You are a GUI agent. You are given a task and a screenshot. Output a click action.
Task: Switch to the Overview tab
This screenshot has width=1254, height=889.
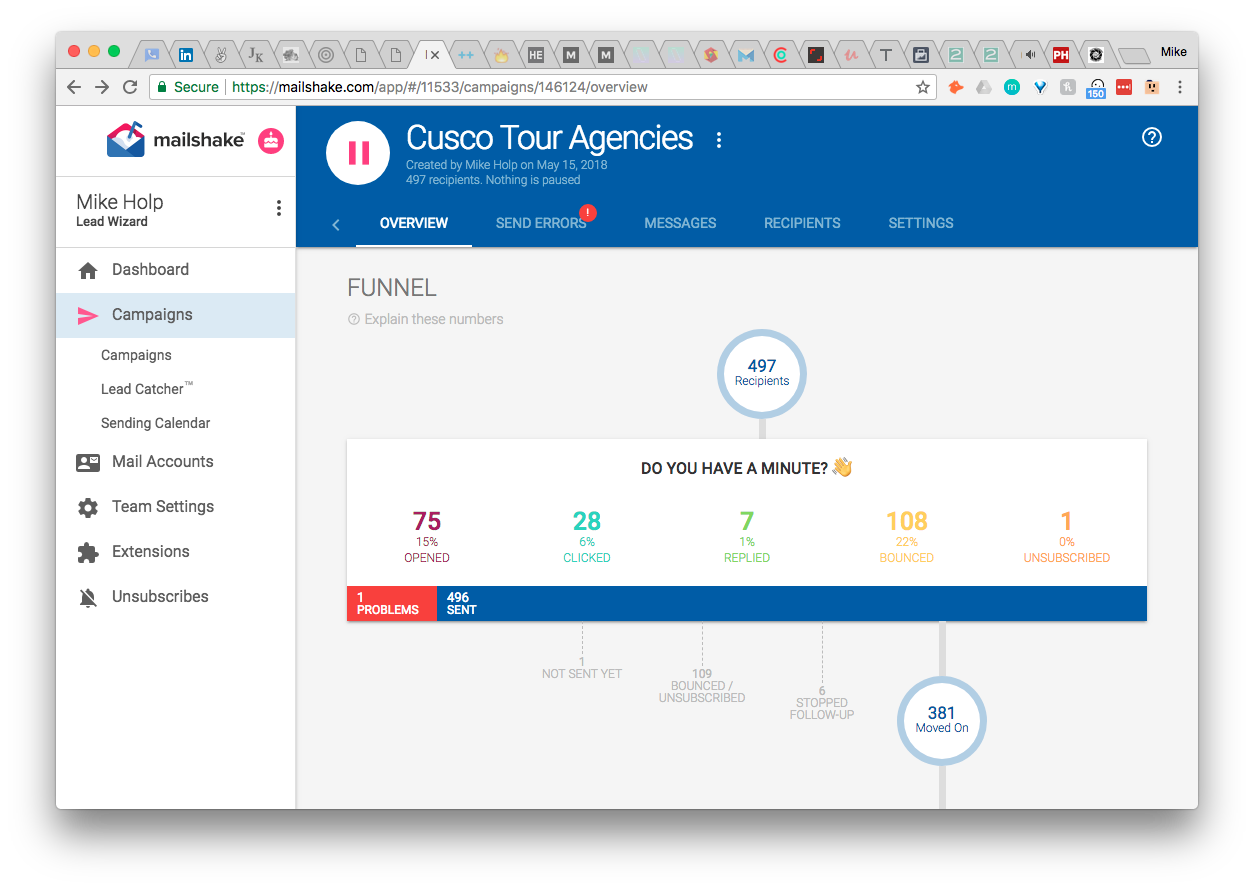pos(414,223)
